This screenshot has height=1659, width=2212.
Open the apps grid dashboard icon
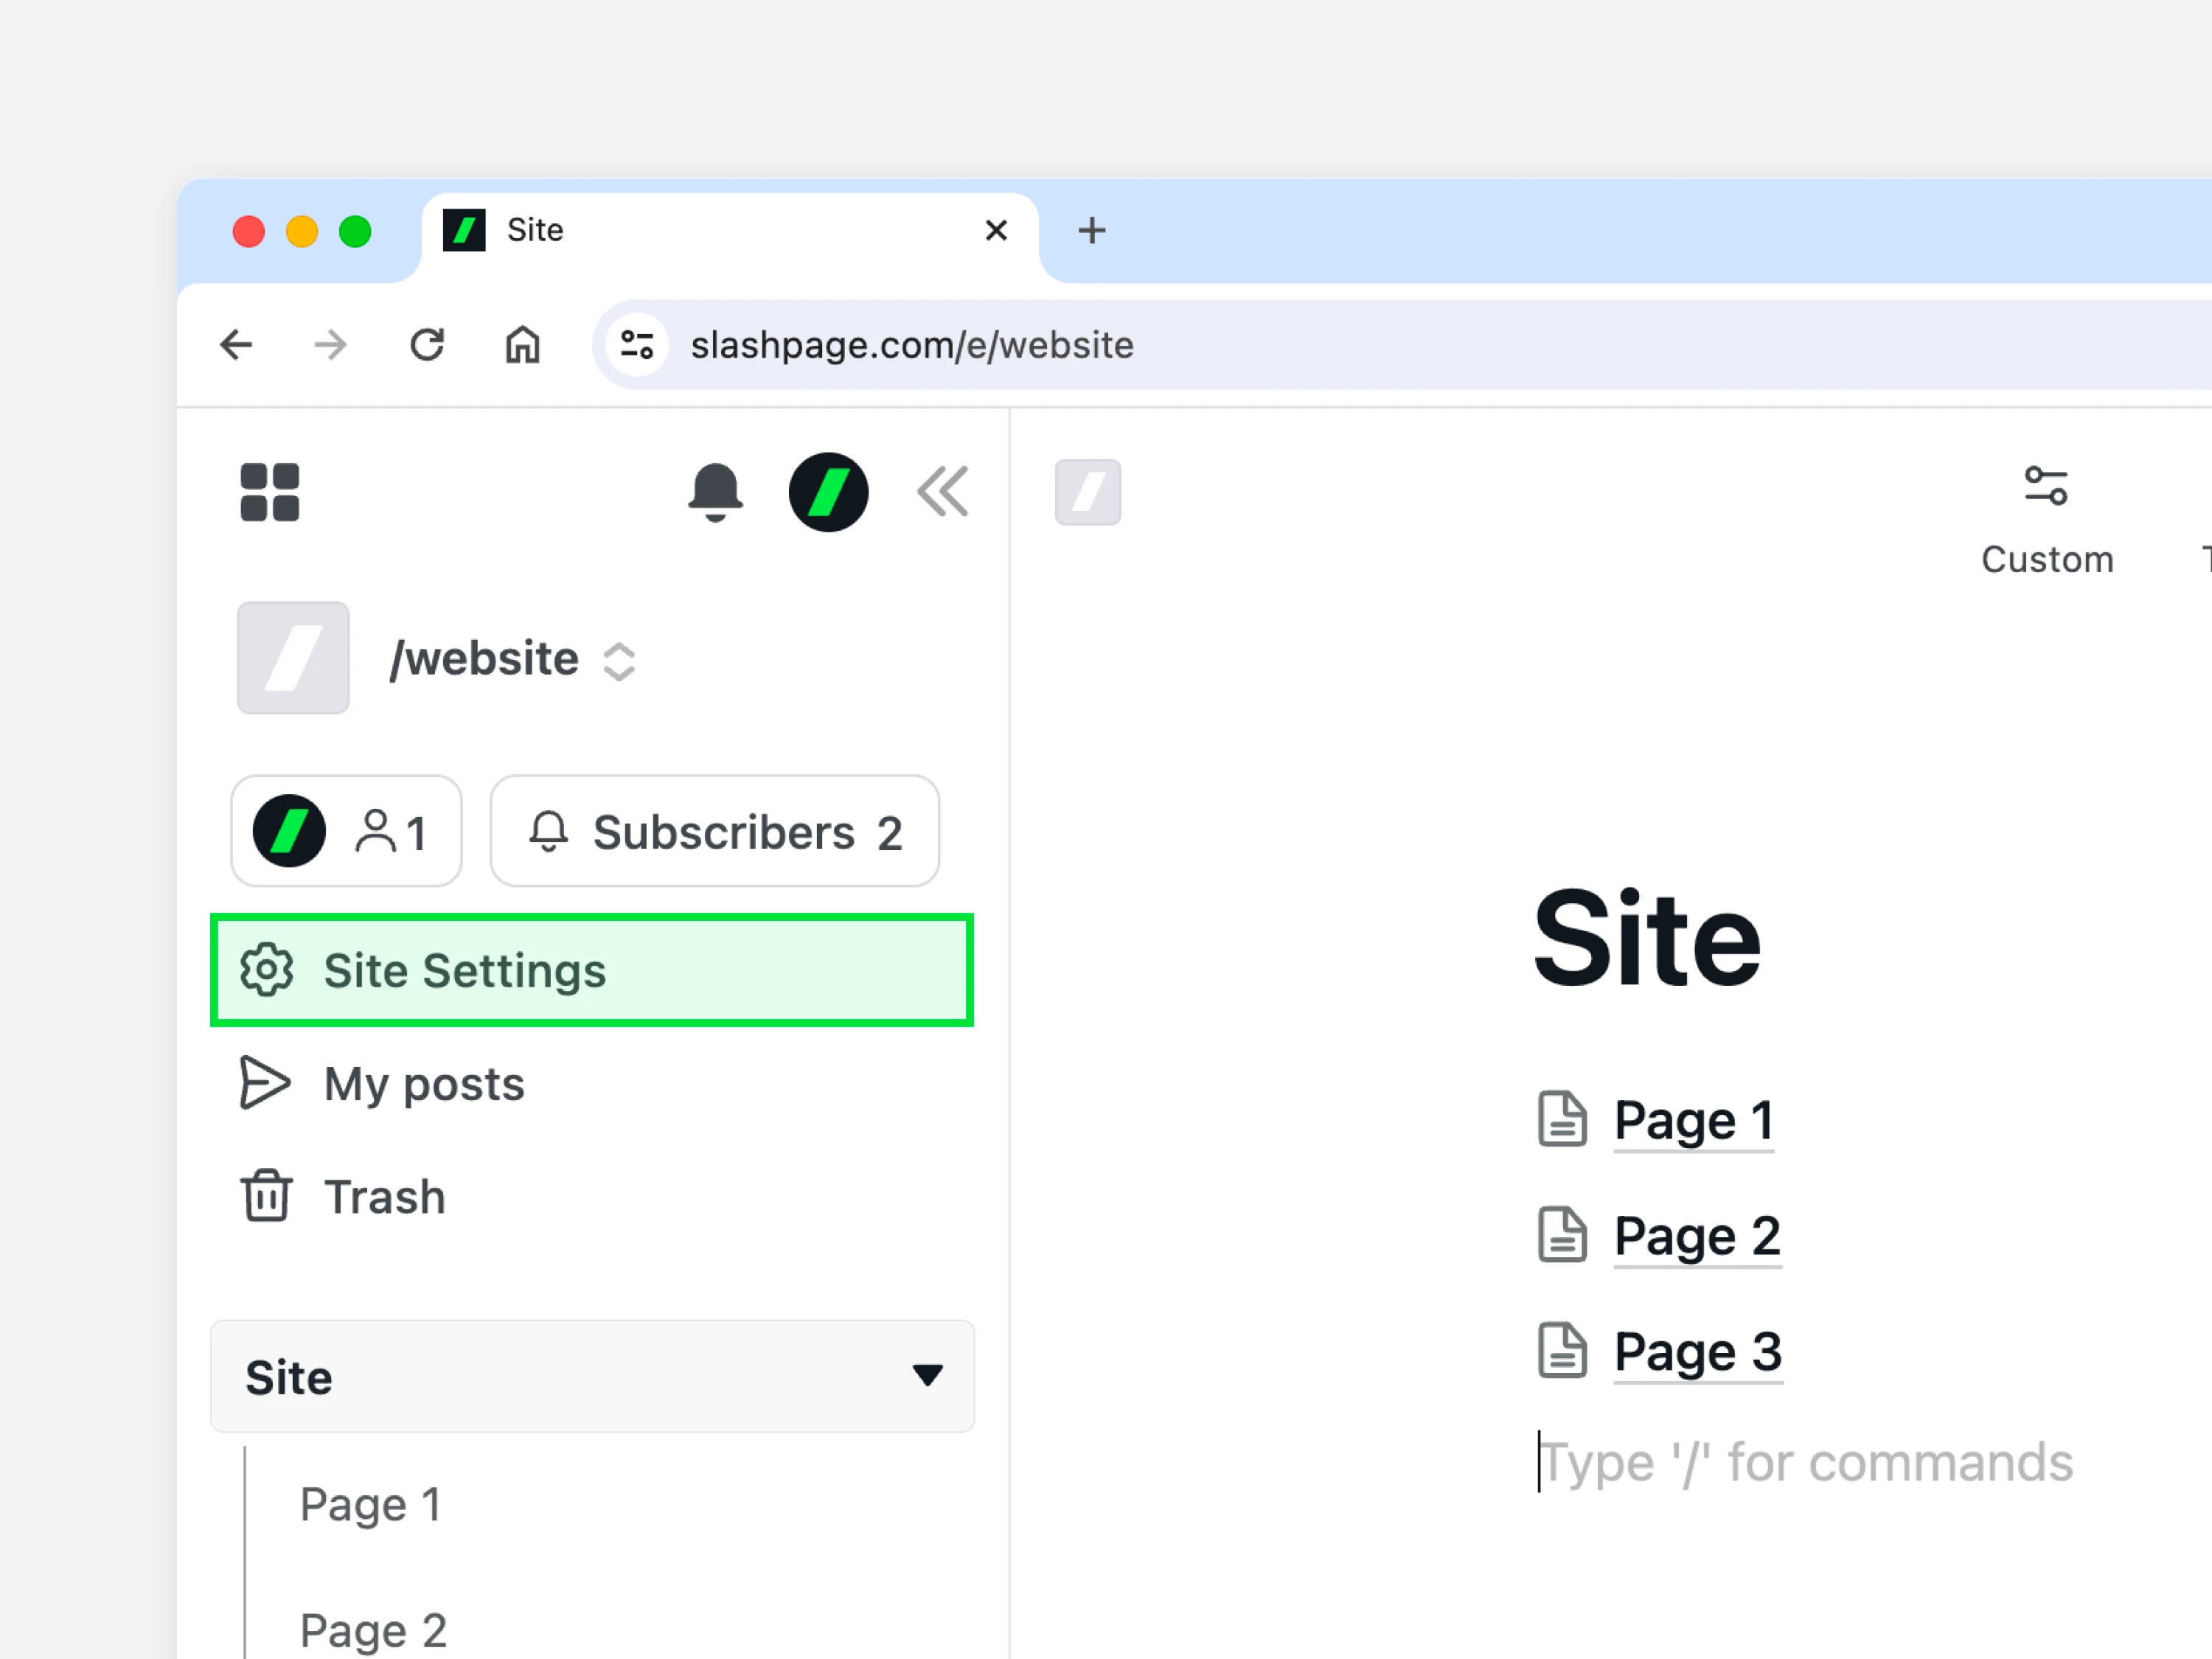(x=269, y=492)
